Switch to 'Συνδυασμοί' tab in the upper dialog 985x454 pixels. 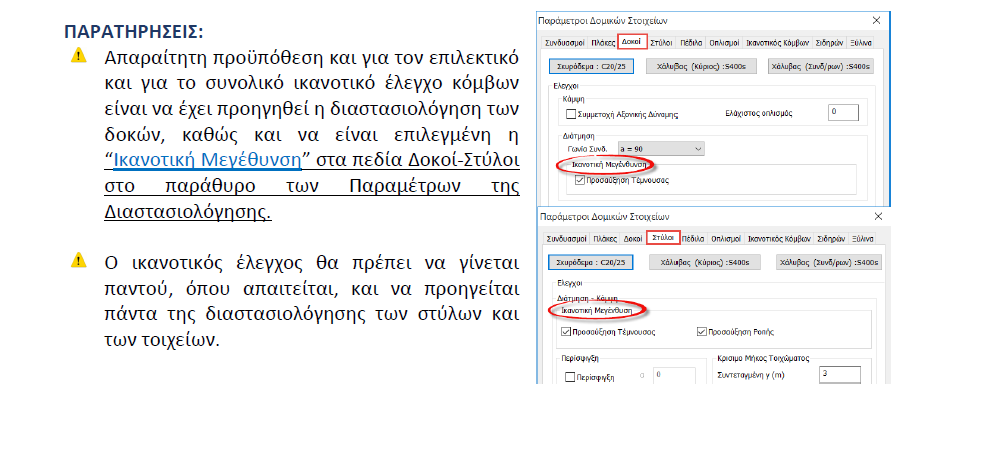coord(564,44)
